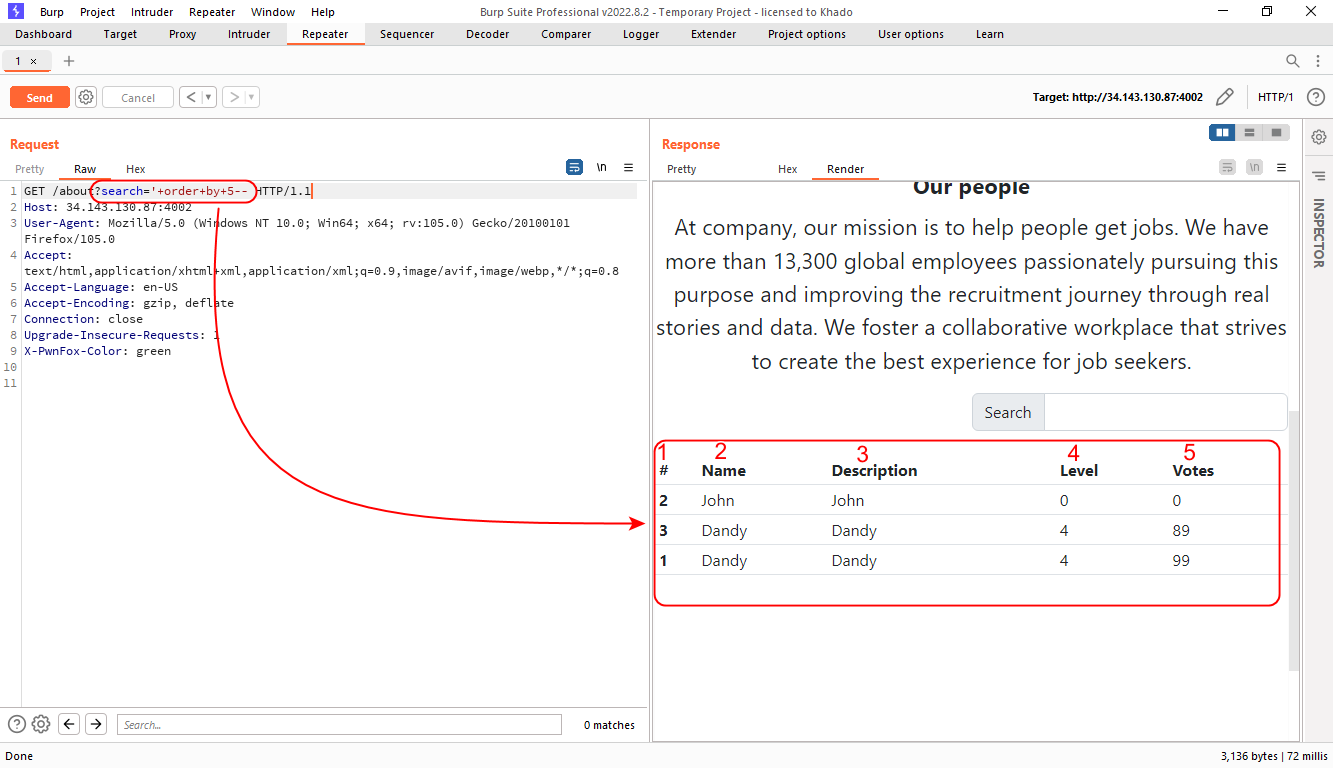Click the Cancel button

[138, 97]
